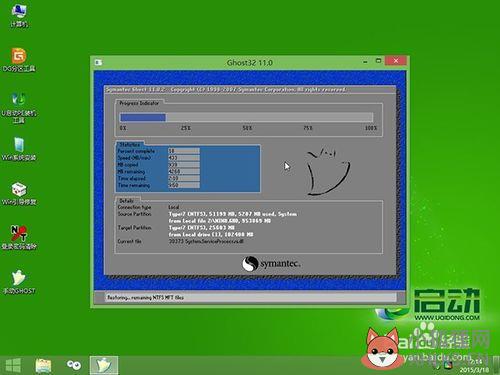
Task: Open the 手动GHOST desktop shortcut
Action: coord(19,282)
